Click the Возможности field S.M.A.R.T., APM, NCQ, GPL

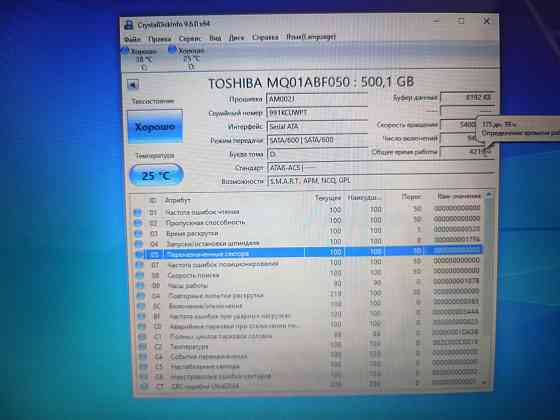pos(381,181)
